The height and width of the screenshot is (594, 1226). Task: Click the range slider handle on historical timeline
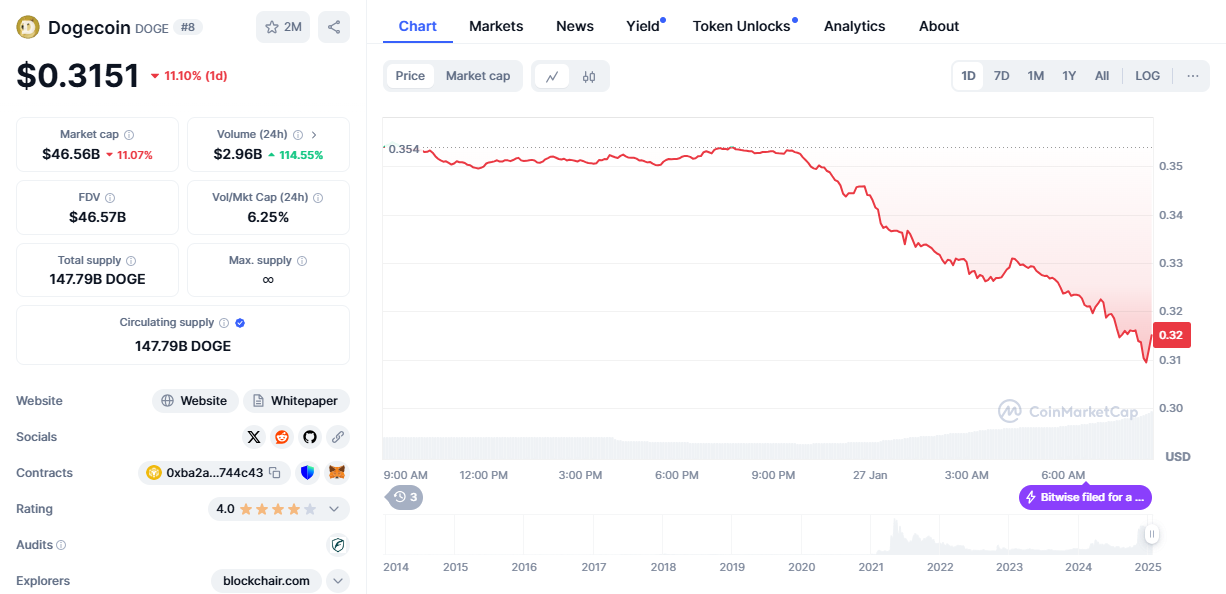coord(1152,534)
